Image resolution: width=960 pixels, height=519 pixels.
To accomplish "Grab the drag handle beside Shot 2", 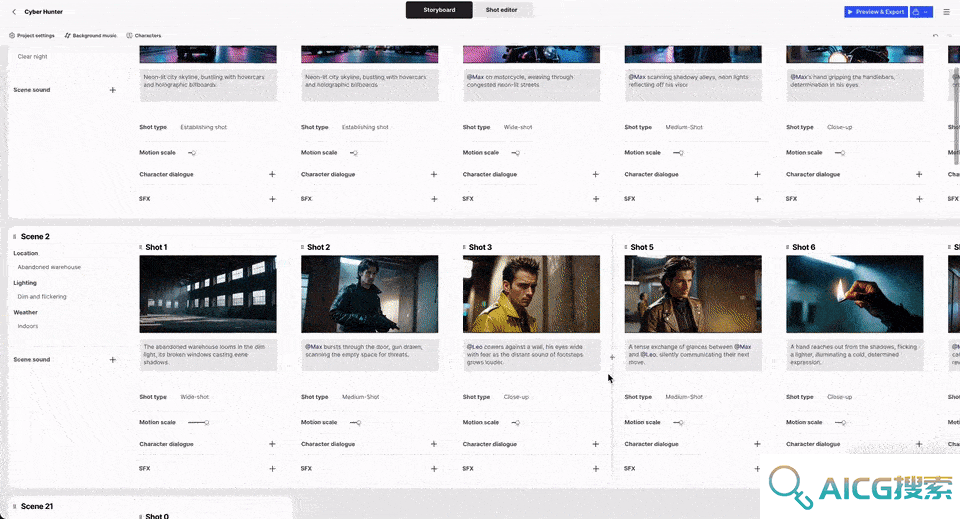I will click(x=302, y=247).
